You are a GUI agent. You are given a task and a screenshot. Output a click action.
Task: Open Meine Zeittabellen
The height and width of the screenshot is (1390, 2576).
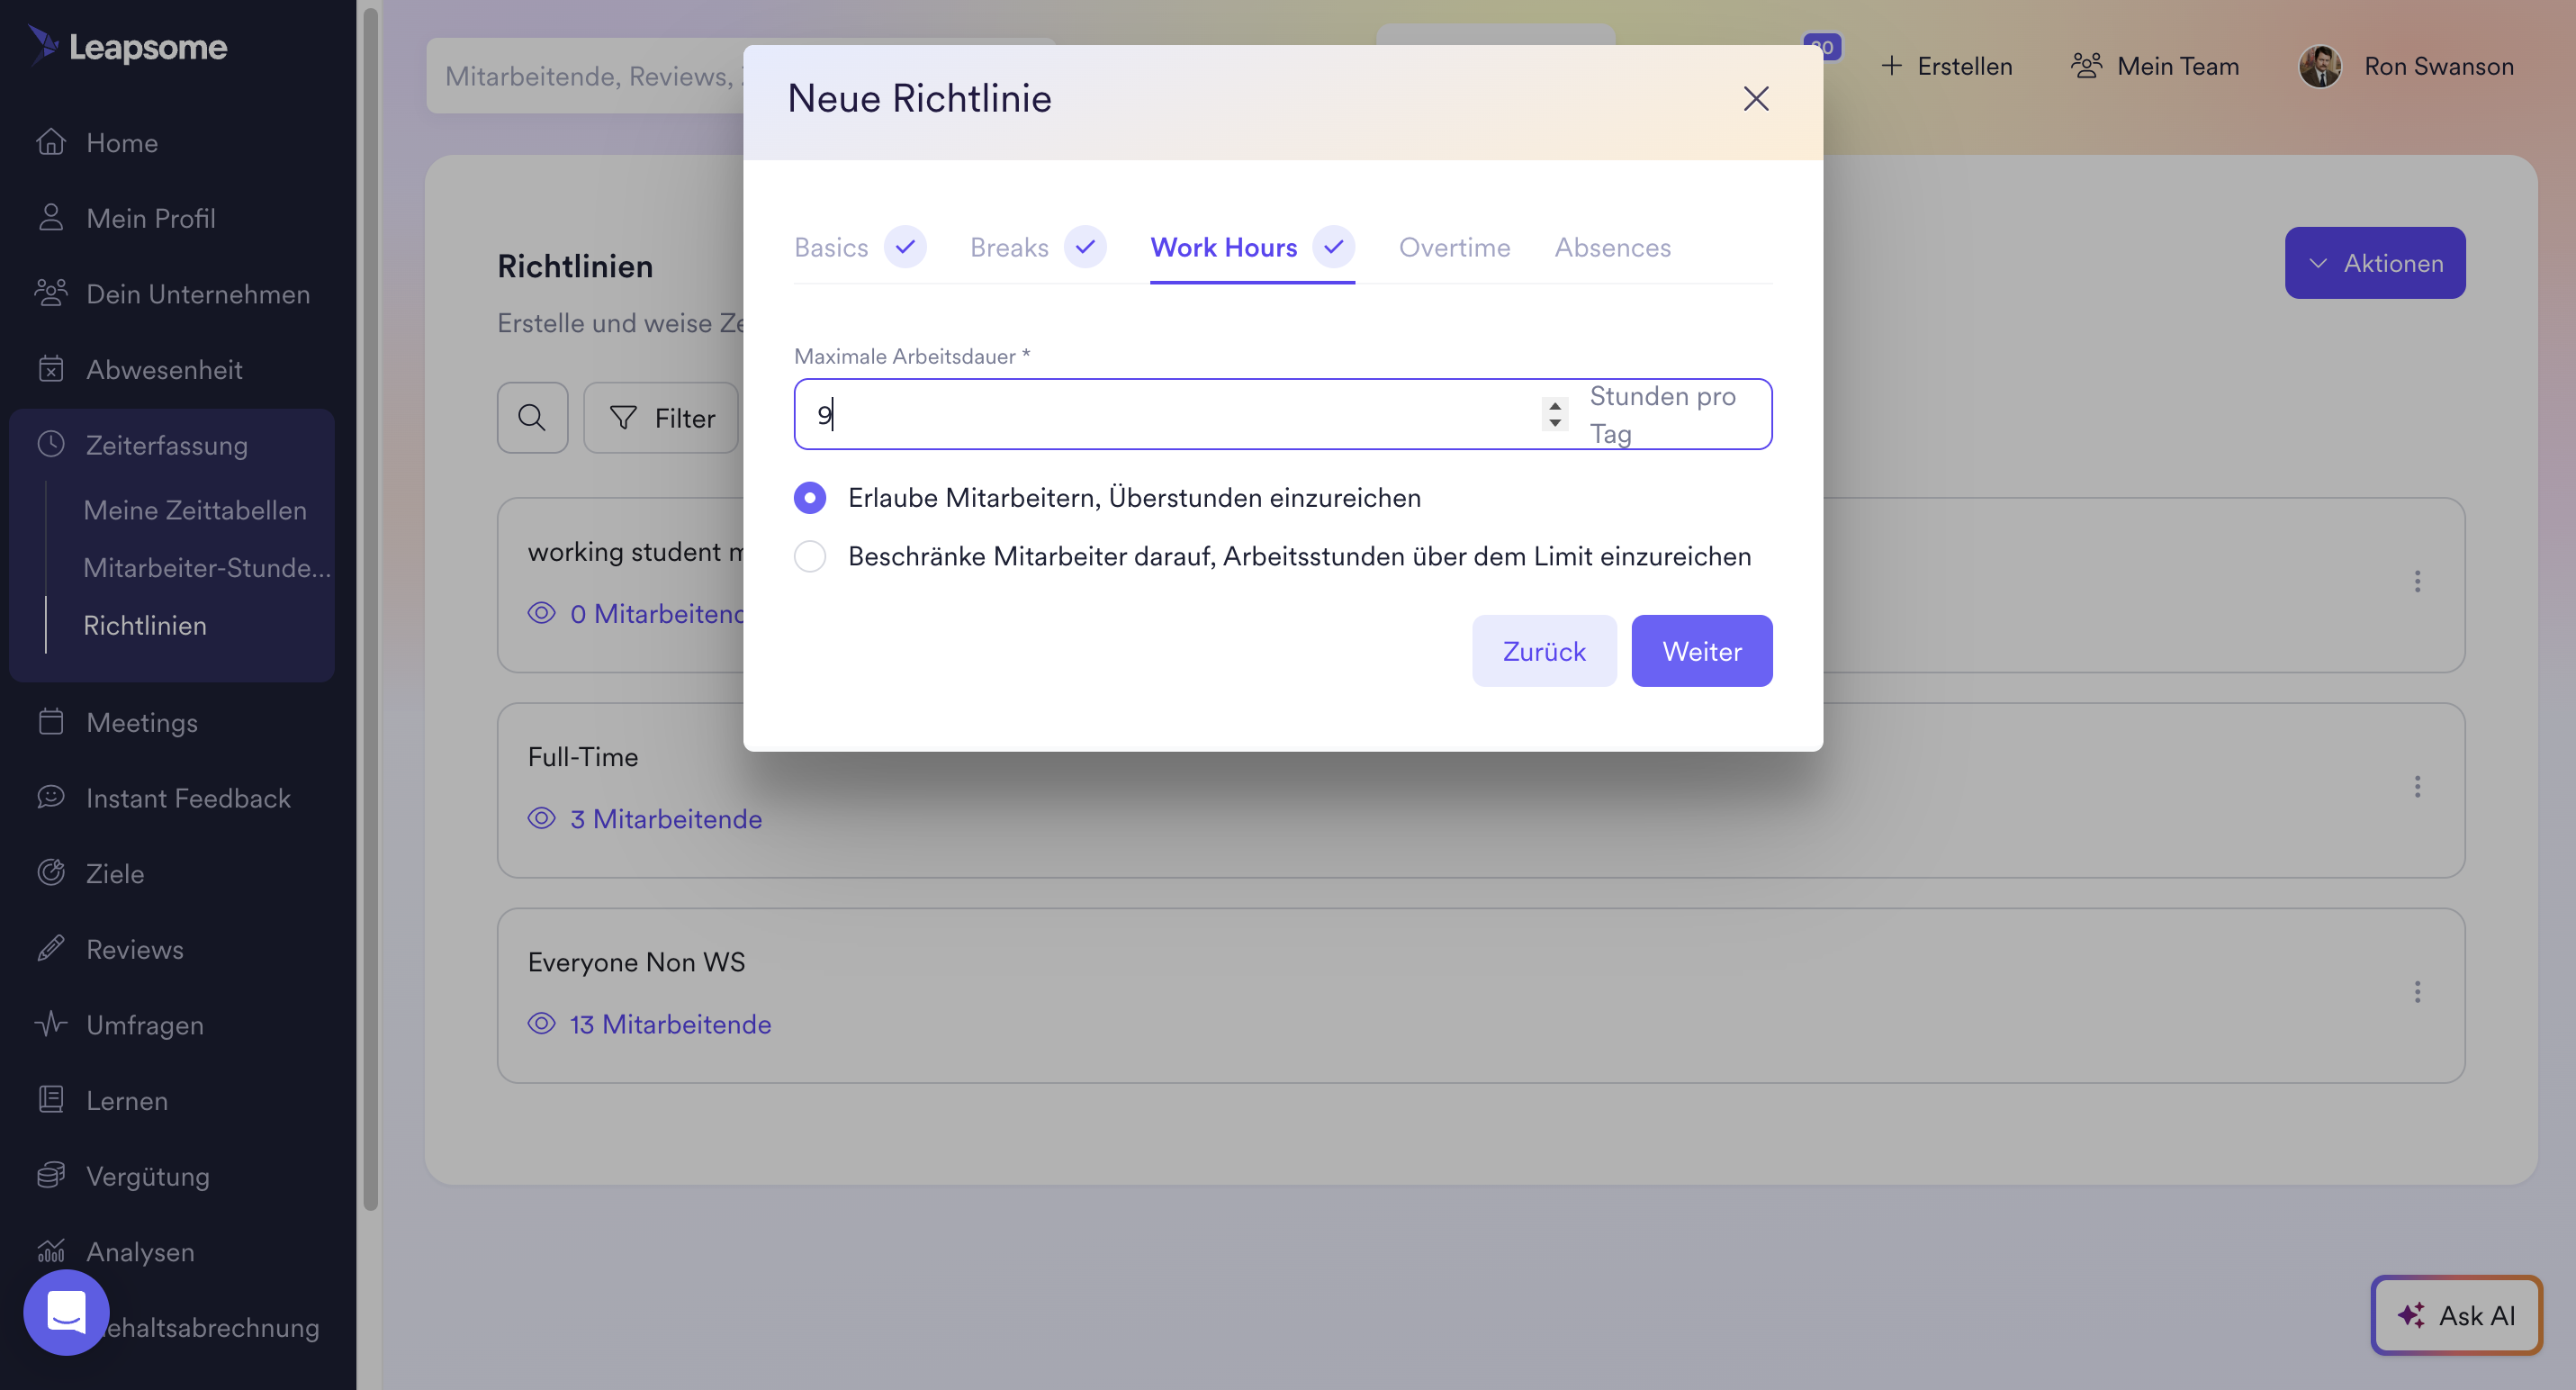[195, 510]
